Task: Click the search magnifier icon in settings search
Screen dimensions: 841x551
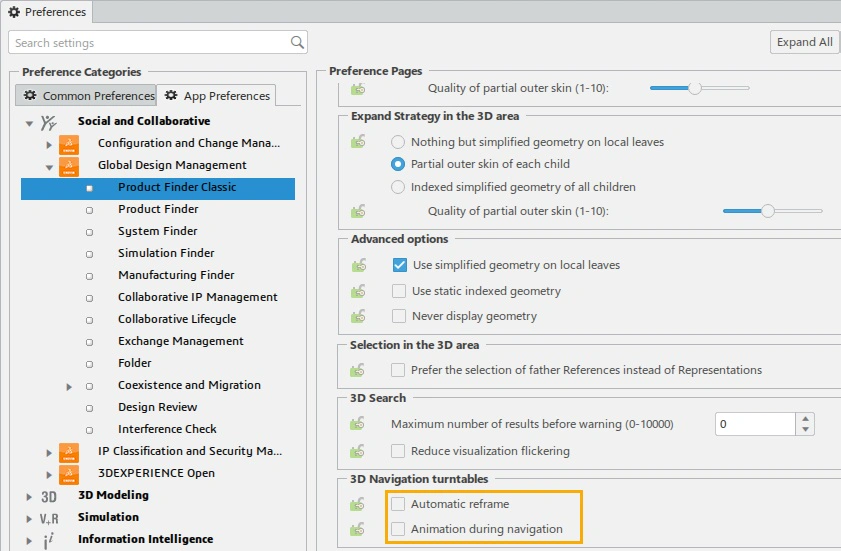Action: tap(297, 43)
